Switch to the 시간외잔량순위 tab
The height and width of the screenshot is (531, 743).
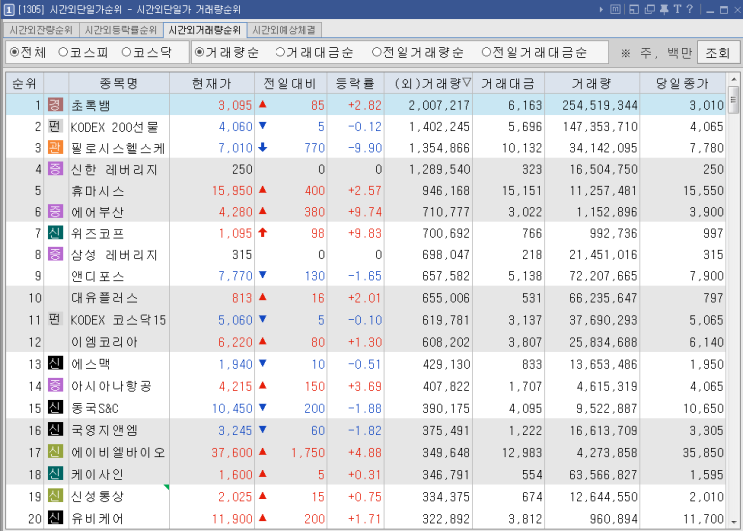(41, 30)
